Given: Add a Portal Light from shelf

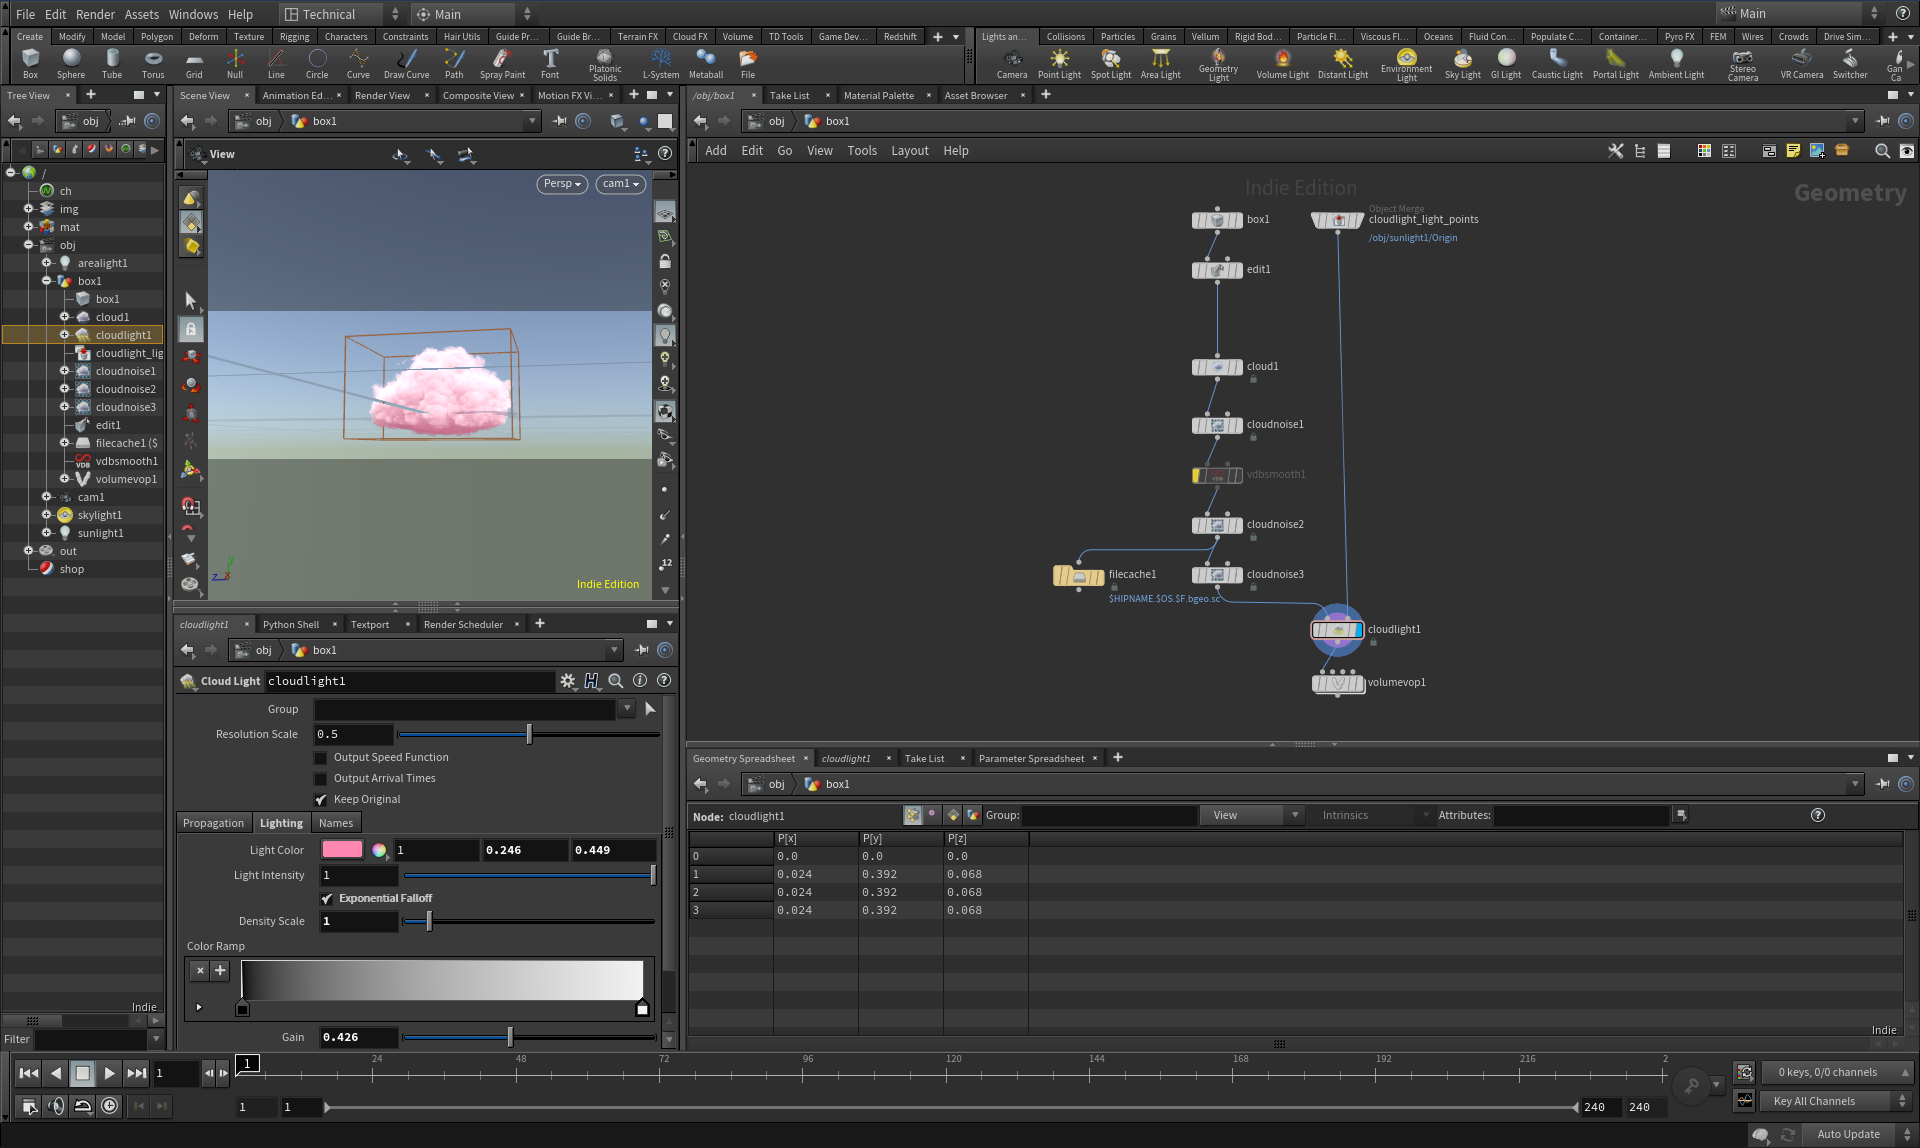Looking at the screenshot, I should pos(1615,64).
